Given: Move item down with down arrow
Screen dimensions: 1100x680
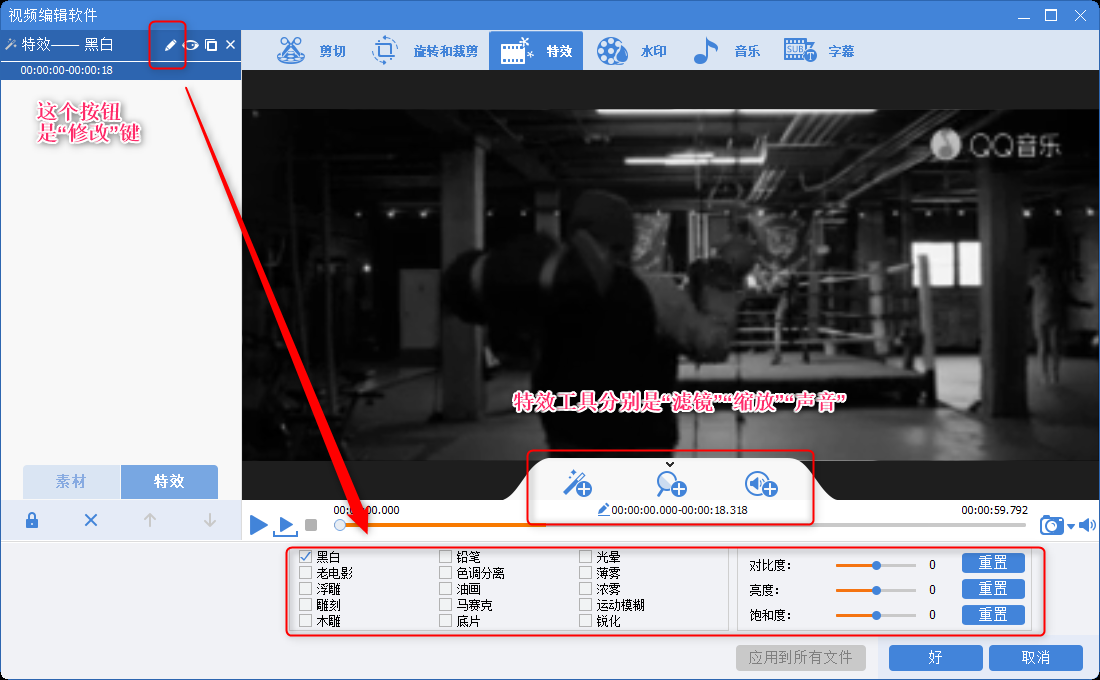Looking at the screenshot, I should point(210,520).
